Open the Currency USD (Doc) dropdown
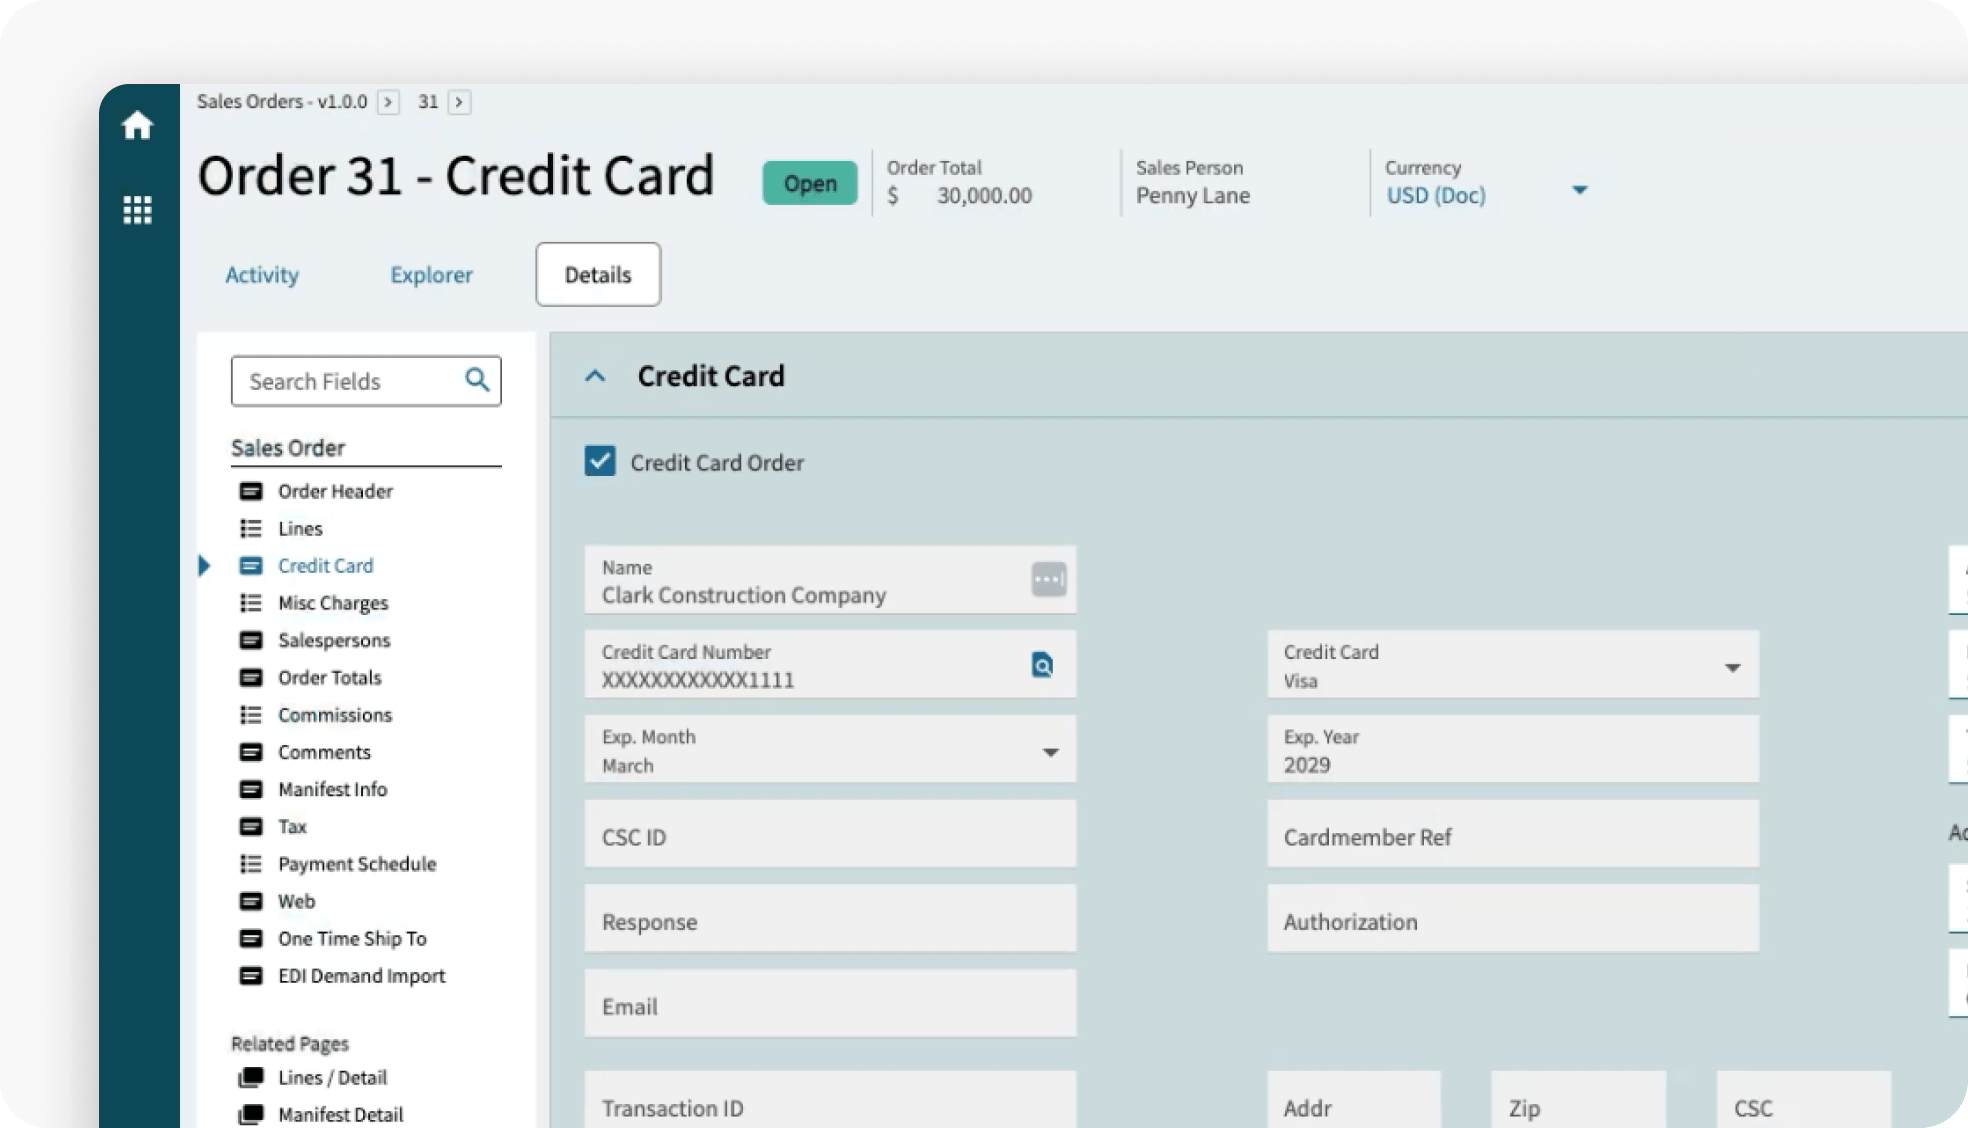Image resolution: width=1968 pixels, height=1128 pixels. (x=1579, y=190)
